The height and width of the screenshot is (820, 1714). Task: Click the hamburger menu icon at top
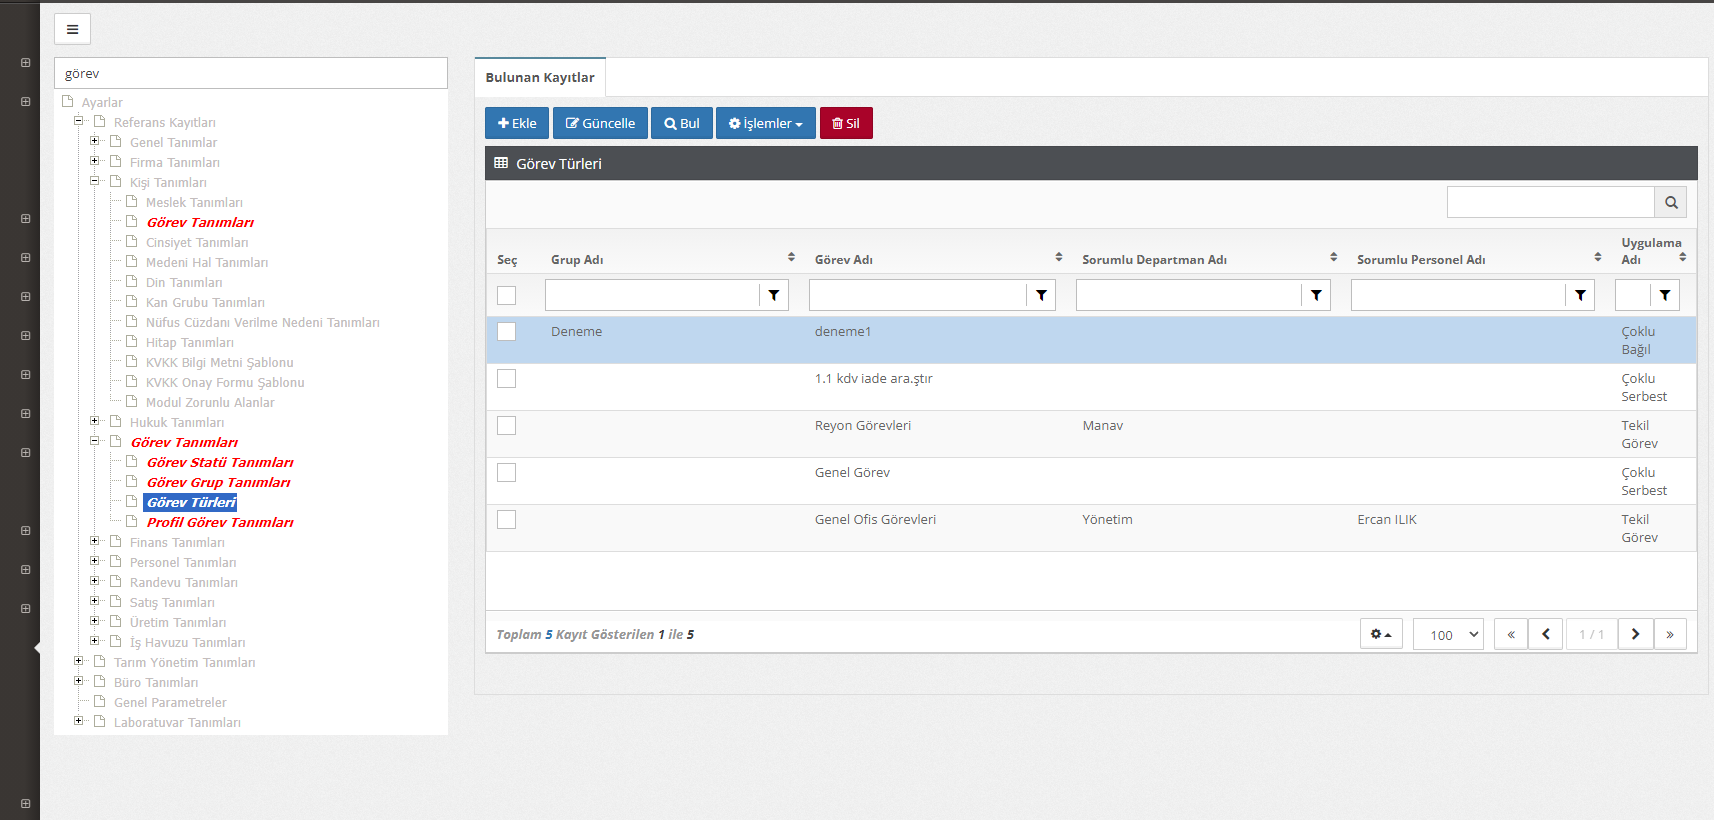point(72,29)
